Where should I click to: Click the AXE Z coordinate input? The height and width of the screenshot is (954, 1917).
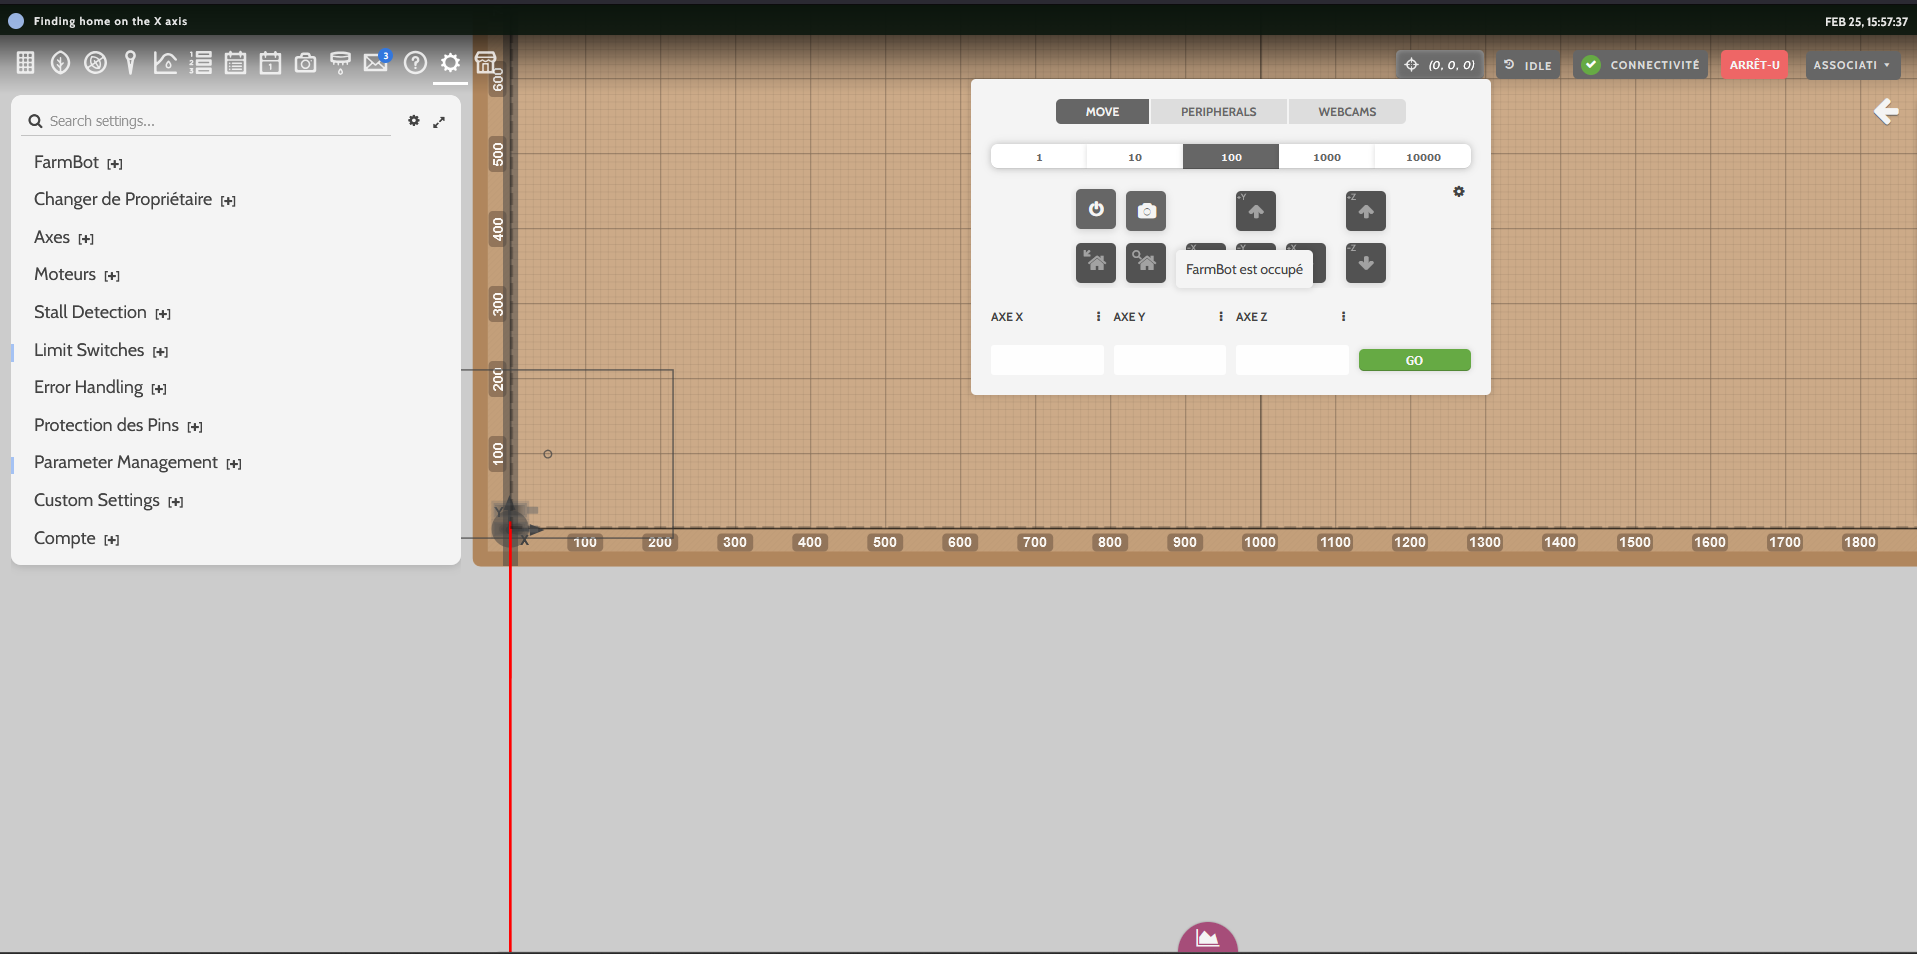click(1292, 360)
